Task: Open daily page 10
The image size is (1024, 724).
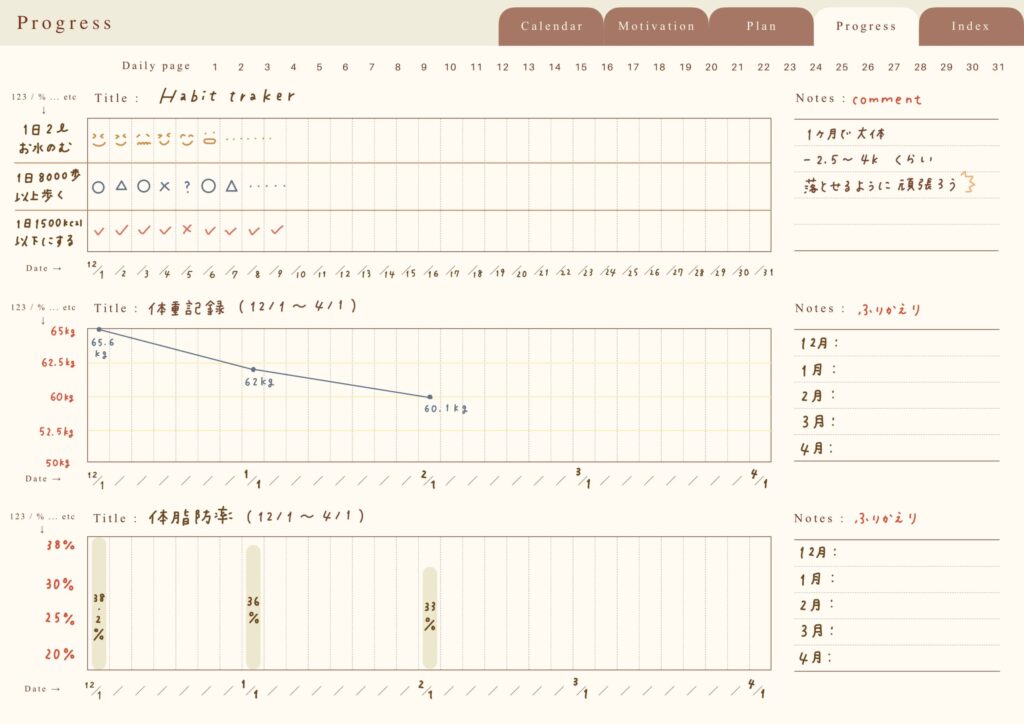Action: [x=450, y=67]
